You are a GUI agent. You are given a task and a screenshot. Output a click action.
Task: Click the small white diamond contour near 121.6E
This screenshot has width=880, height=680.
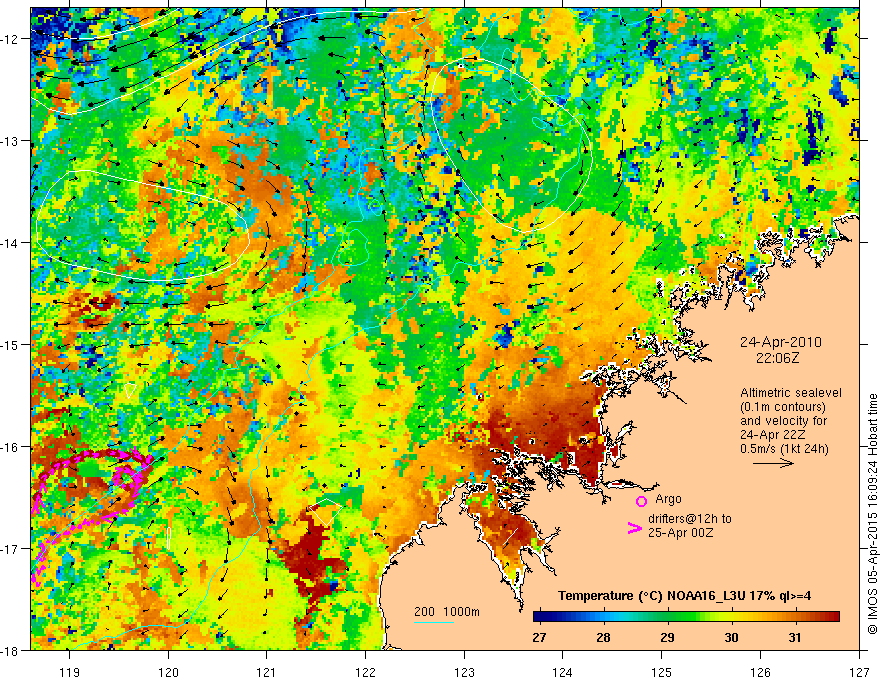tap(326, 511)
